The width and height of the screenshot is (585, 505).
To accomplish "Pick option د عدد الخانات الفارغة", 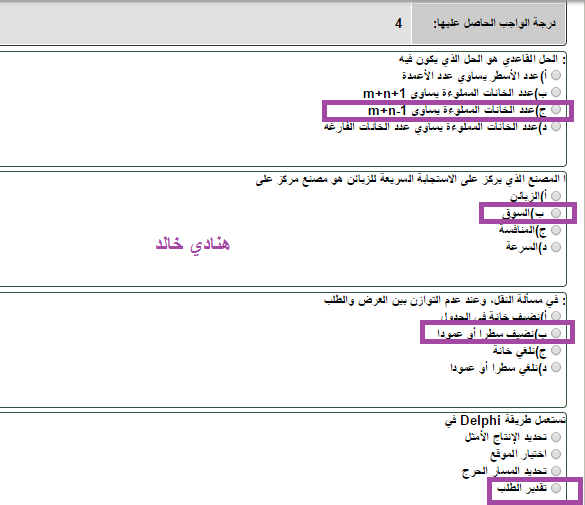I will click(x=556, y=126).
